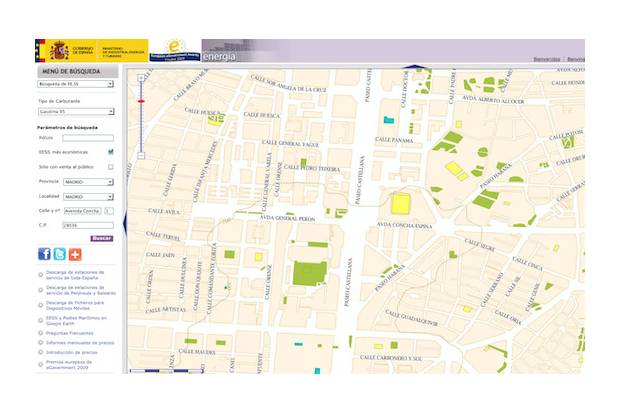The width and height of the screenshot is (620, 413).
Task: Toggle the EESS más económicas checkbox
Action: click(111, 152)
